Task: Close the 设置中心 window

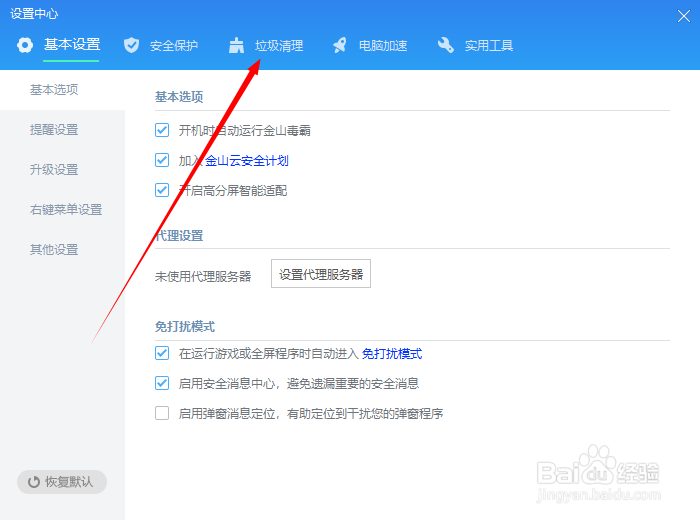Action: pyautogui.click(x=683, y=16)
